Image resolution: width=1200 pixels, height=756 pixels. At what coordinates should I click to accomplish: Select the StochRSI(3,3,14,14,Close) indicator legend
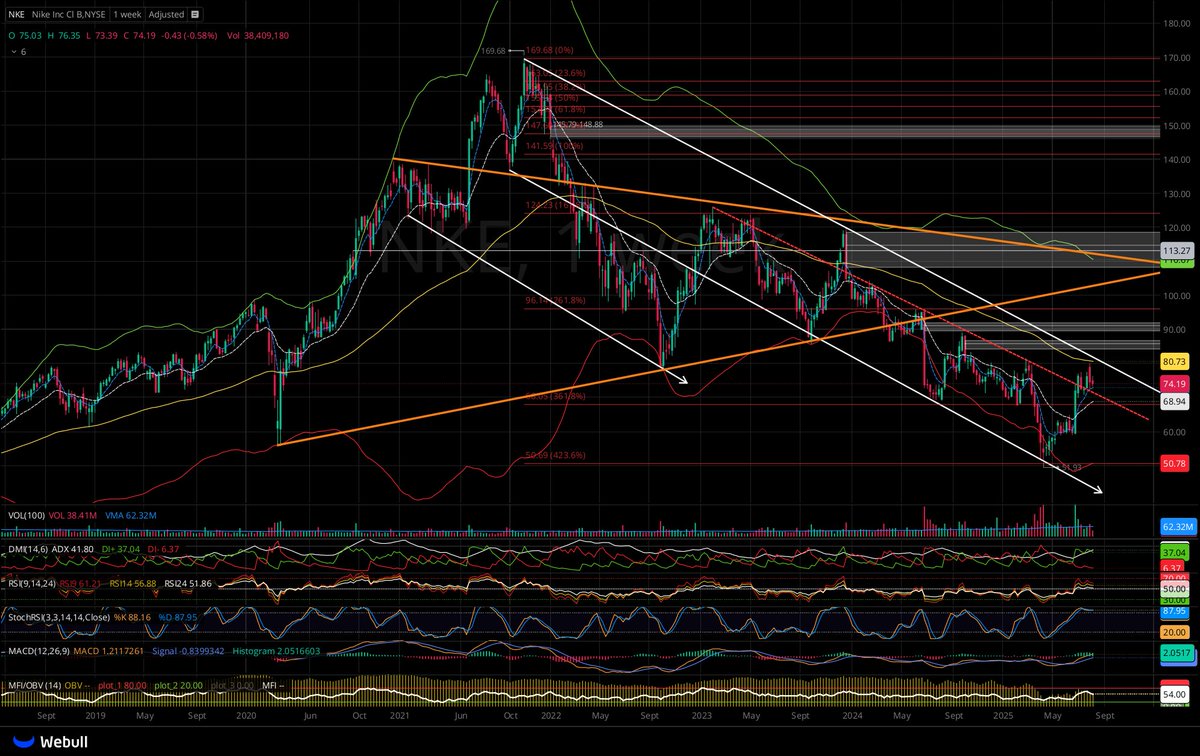tap(59, 619)
